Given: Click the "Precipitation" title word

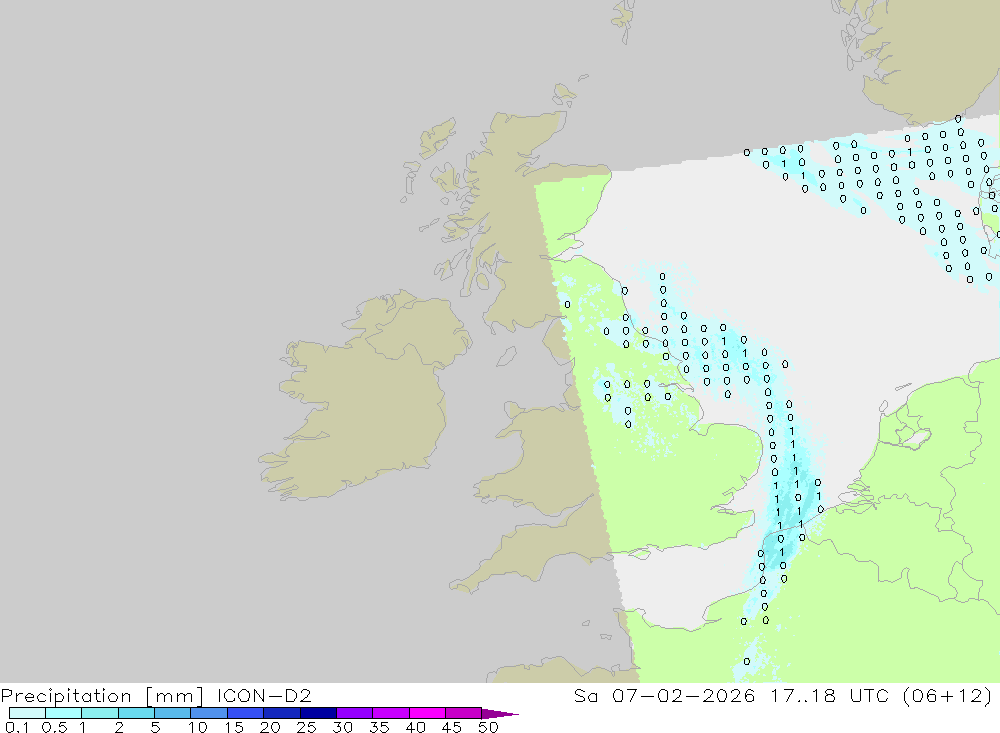Looking at the screenshot, I should click(x=66, y=695).
